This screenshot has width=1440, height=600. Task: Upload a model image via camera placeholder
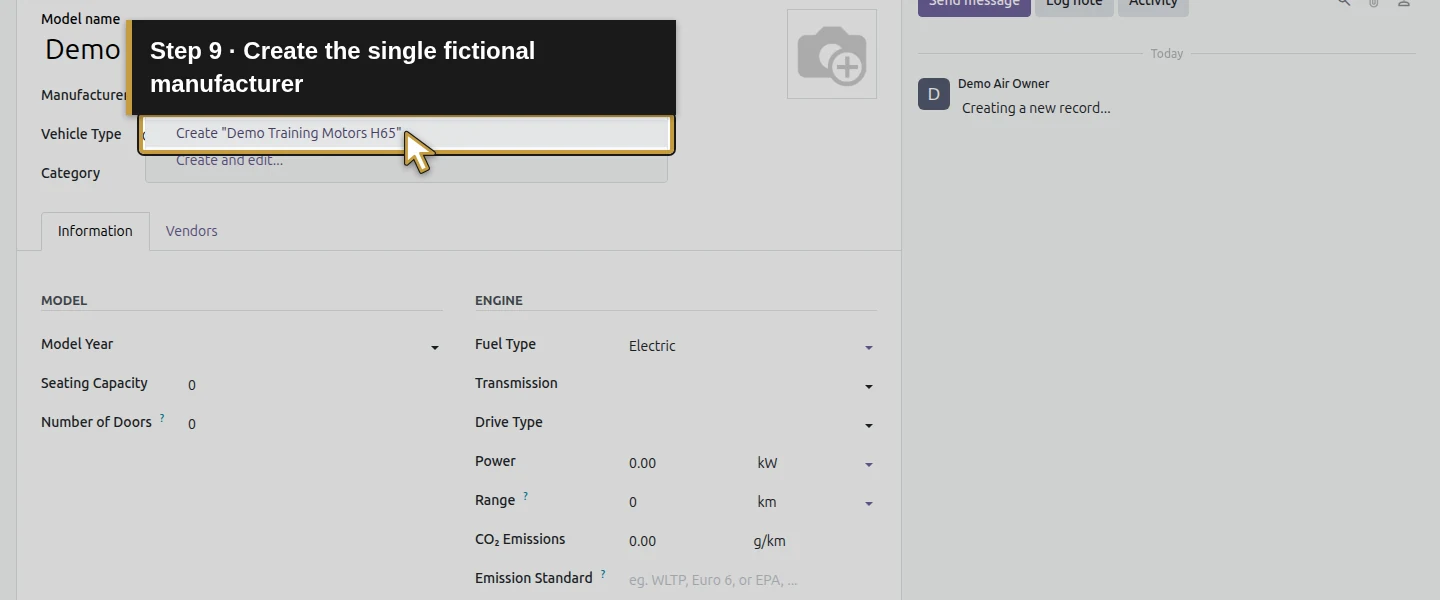coord(831,54)
